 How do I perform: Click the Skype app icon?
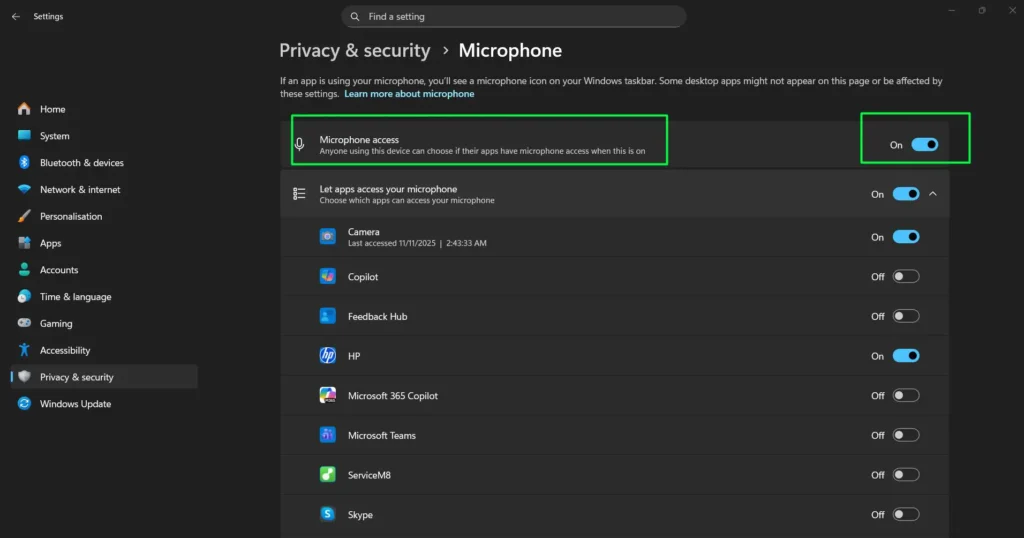tap(328, 514)
